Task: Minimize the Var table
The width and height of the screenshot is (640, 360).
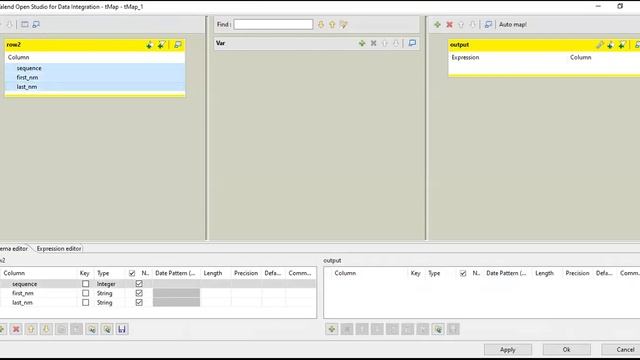Action: (412, 43)
